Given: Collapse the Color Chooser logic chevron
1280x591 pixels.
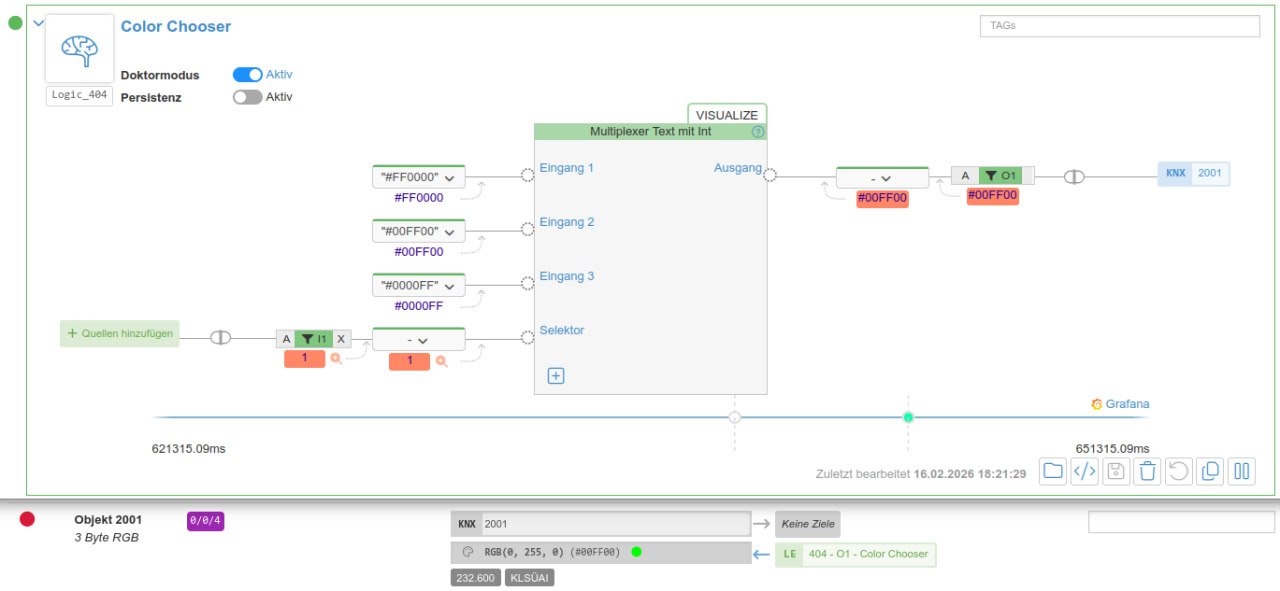Looking at the screenshot, I should [x=39, y=22].
